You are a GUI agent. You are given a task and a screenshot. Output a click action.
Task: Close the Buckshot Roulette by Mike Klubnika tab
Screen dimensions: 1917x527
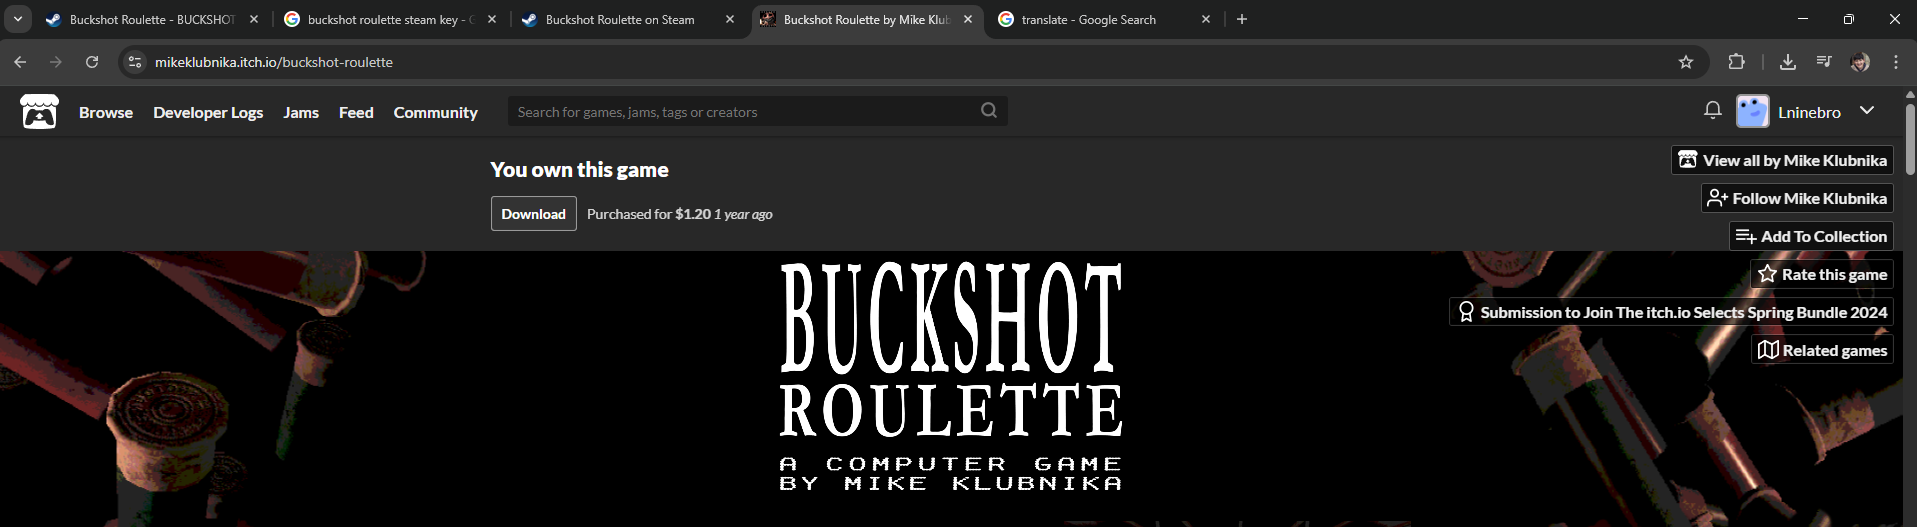pyautogui.click(x=968, y=19)
